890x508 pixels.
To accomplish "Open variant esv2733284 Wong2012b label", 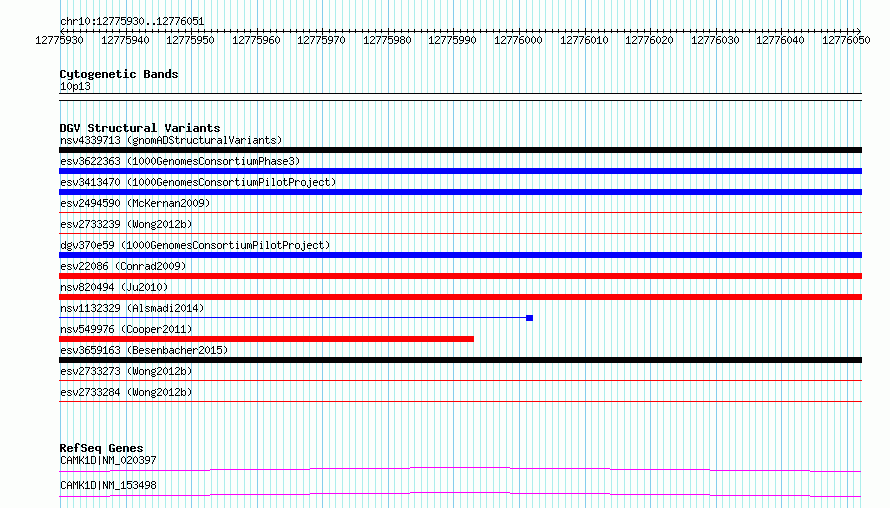I will (x=126, y=392).
